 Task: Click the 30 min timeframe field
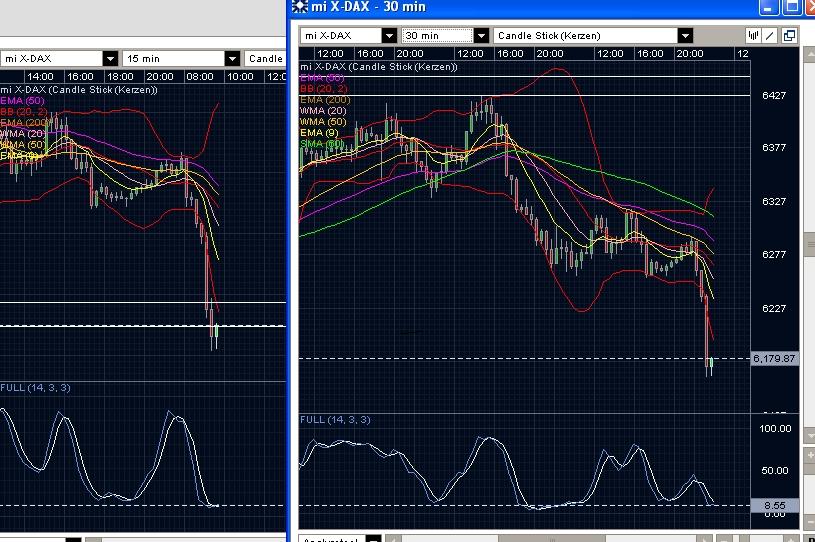tap(437, 35)
